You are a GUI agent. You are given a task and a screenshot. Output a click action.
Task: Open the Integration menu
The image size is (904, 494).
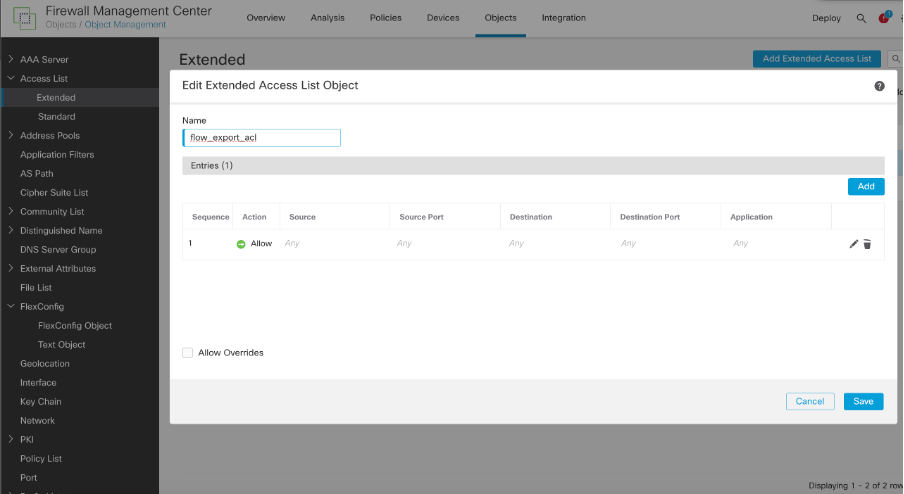point(564,18)
